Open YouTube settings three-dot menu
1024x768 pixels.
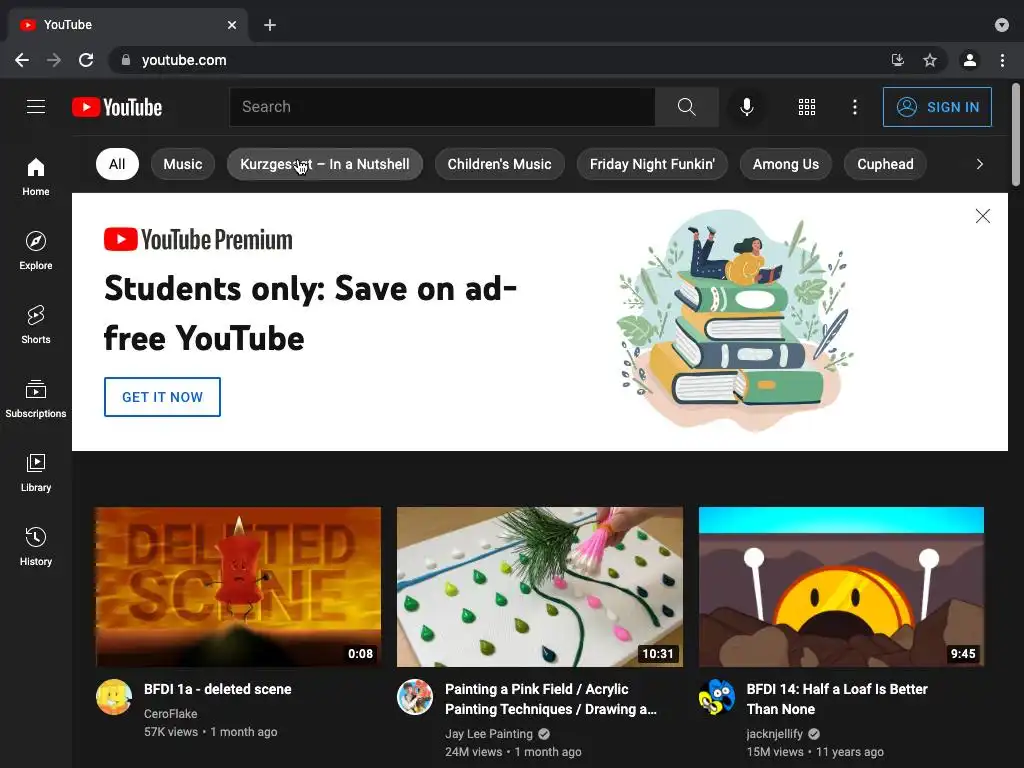(x=854, y=107)
